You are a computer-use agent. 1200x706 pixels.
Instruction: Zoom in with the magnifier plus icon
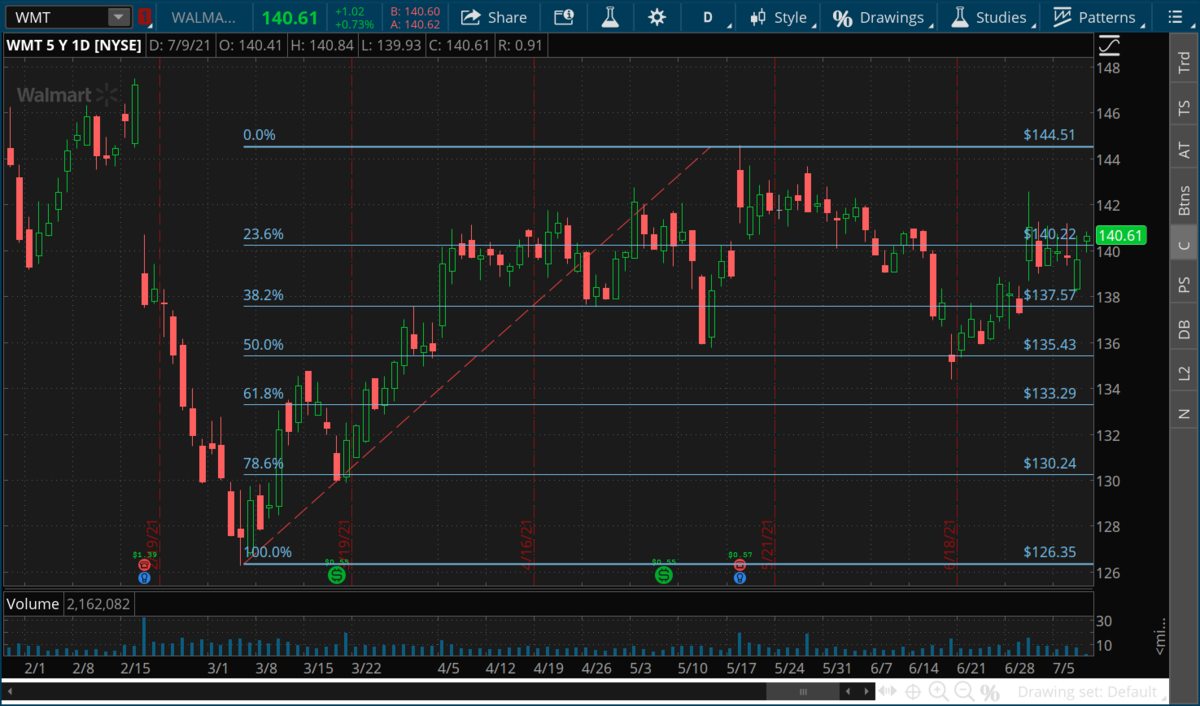coord(938,692)
